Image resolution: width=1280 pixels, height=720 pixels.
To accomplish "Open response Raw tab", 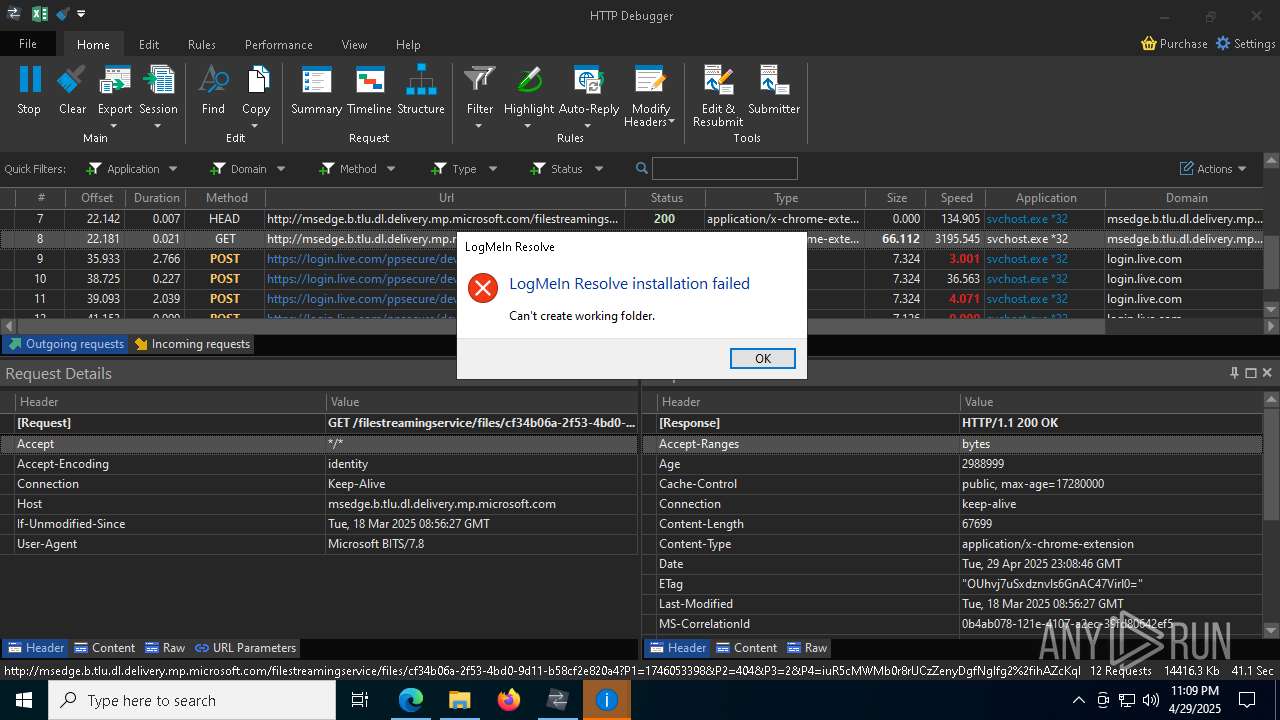I will coord(807,648).
